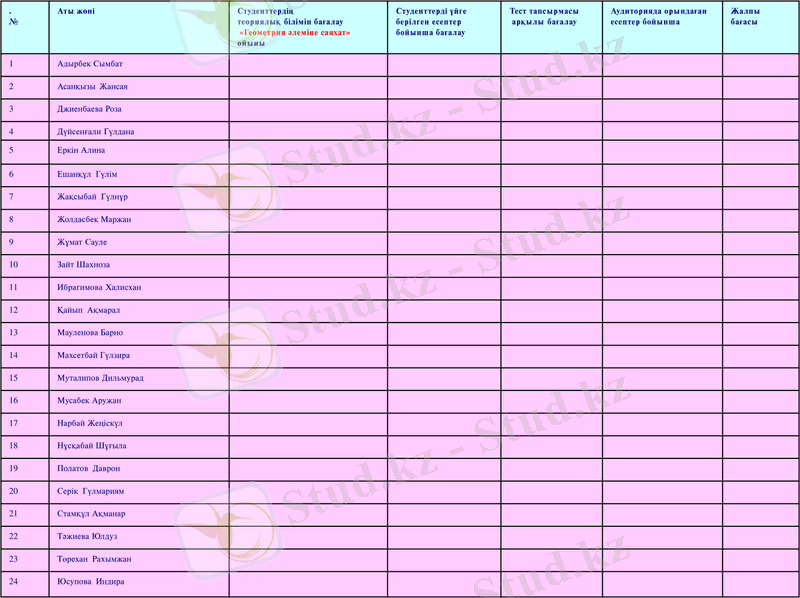The image size is (800, 598).
Task: Select row number 12 in the № column
Action: [14, 310]
